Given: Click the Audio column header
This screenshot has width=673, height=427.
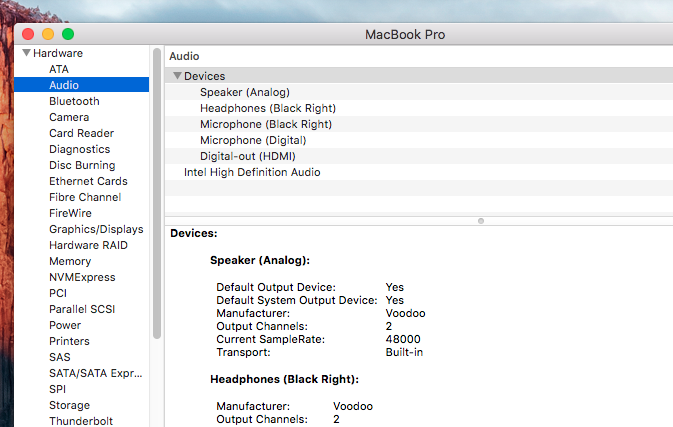Looking at the screenshot, I should (x=184, y=56).
